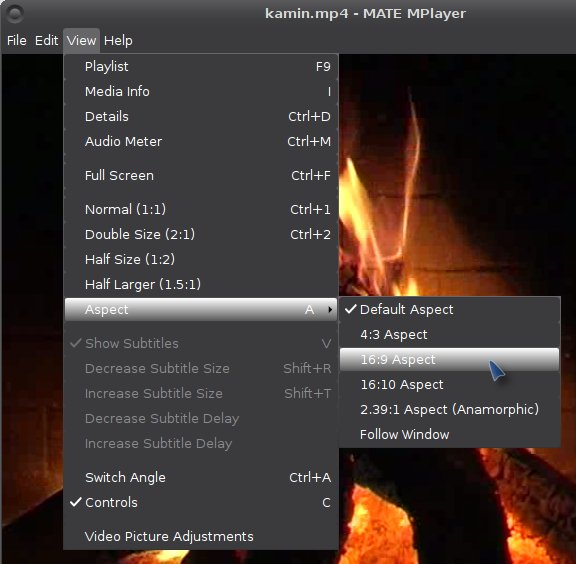Expand the Aspect submenu
This screenshot has width=576, height=564.
pos(201,309)
